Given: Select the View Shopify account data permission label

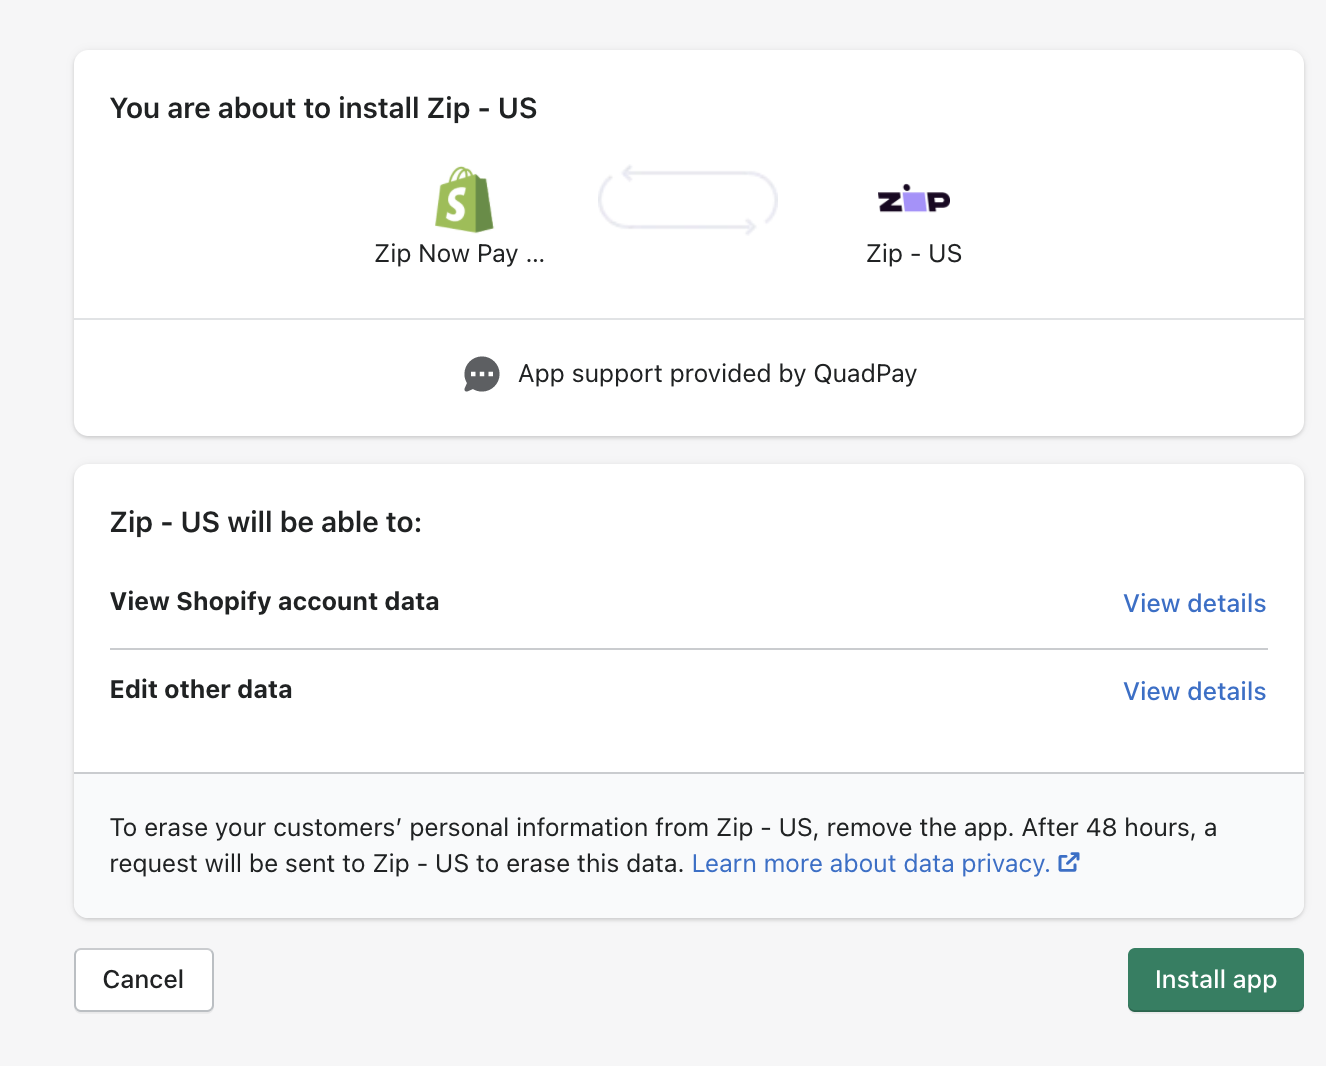Looking at the screenshot, I should [274, 601].
